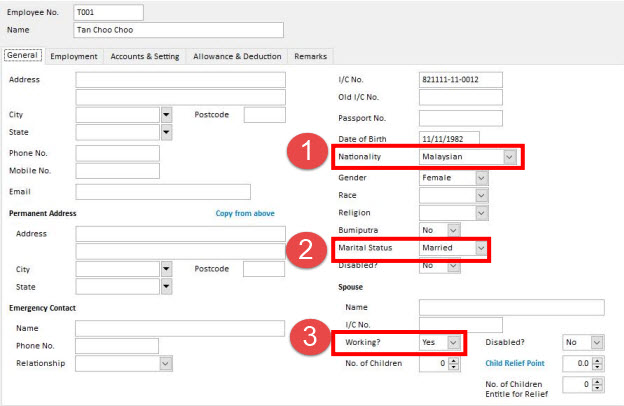Open the Accounts & Setting tab
The width and height of the screenshot is (624, 406).
[145, 57]
